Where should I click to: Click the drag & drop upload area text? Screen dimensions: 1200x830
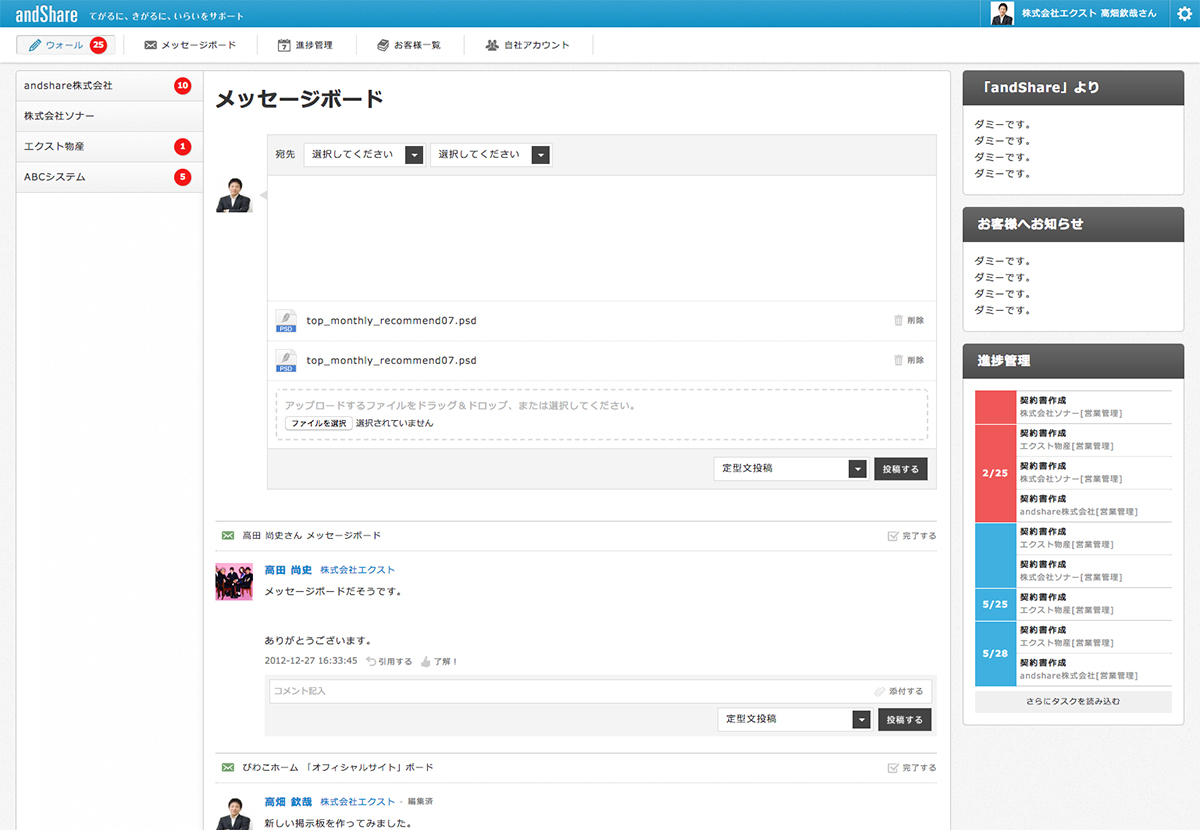[460, 406]
